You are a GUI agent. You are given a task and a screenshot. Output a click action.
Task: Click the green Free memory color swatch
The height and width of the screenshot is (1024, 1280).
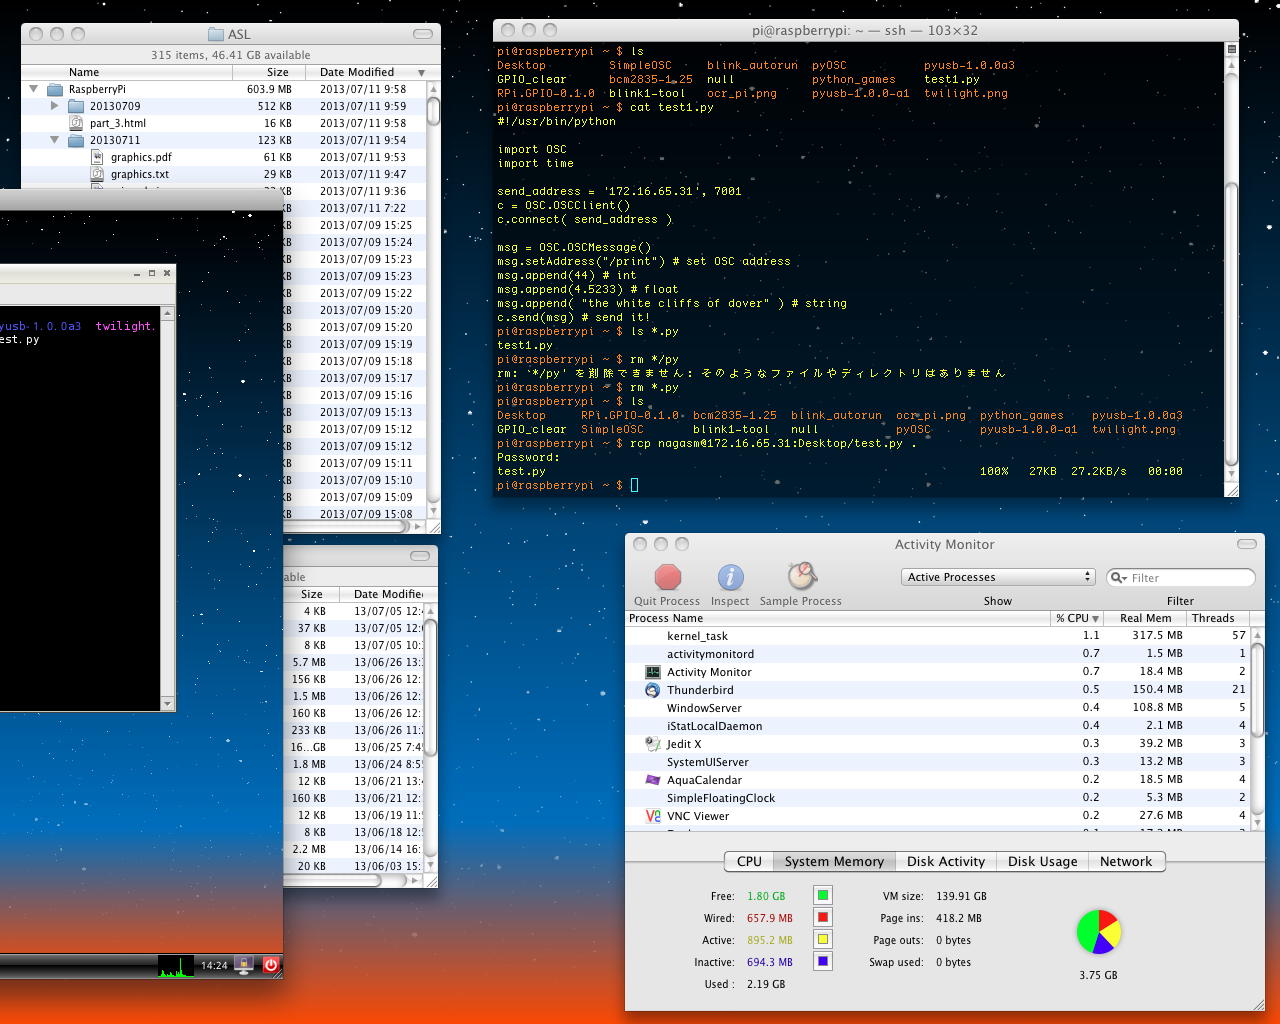click(823, 896)
